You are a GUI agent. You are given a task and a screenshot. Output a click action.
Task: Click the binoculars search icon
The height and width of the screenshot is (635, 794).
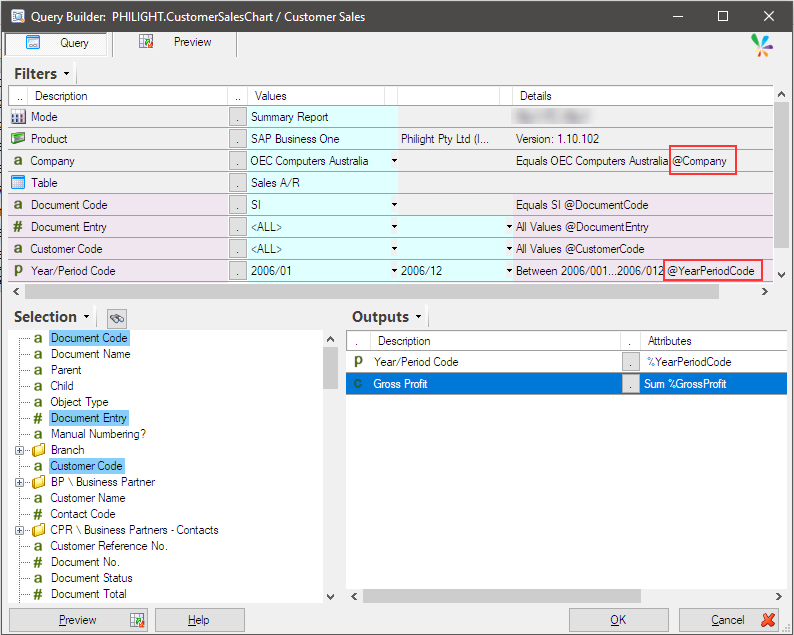point(116,319)
